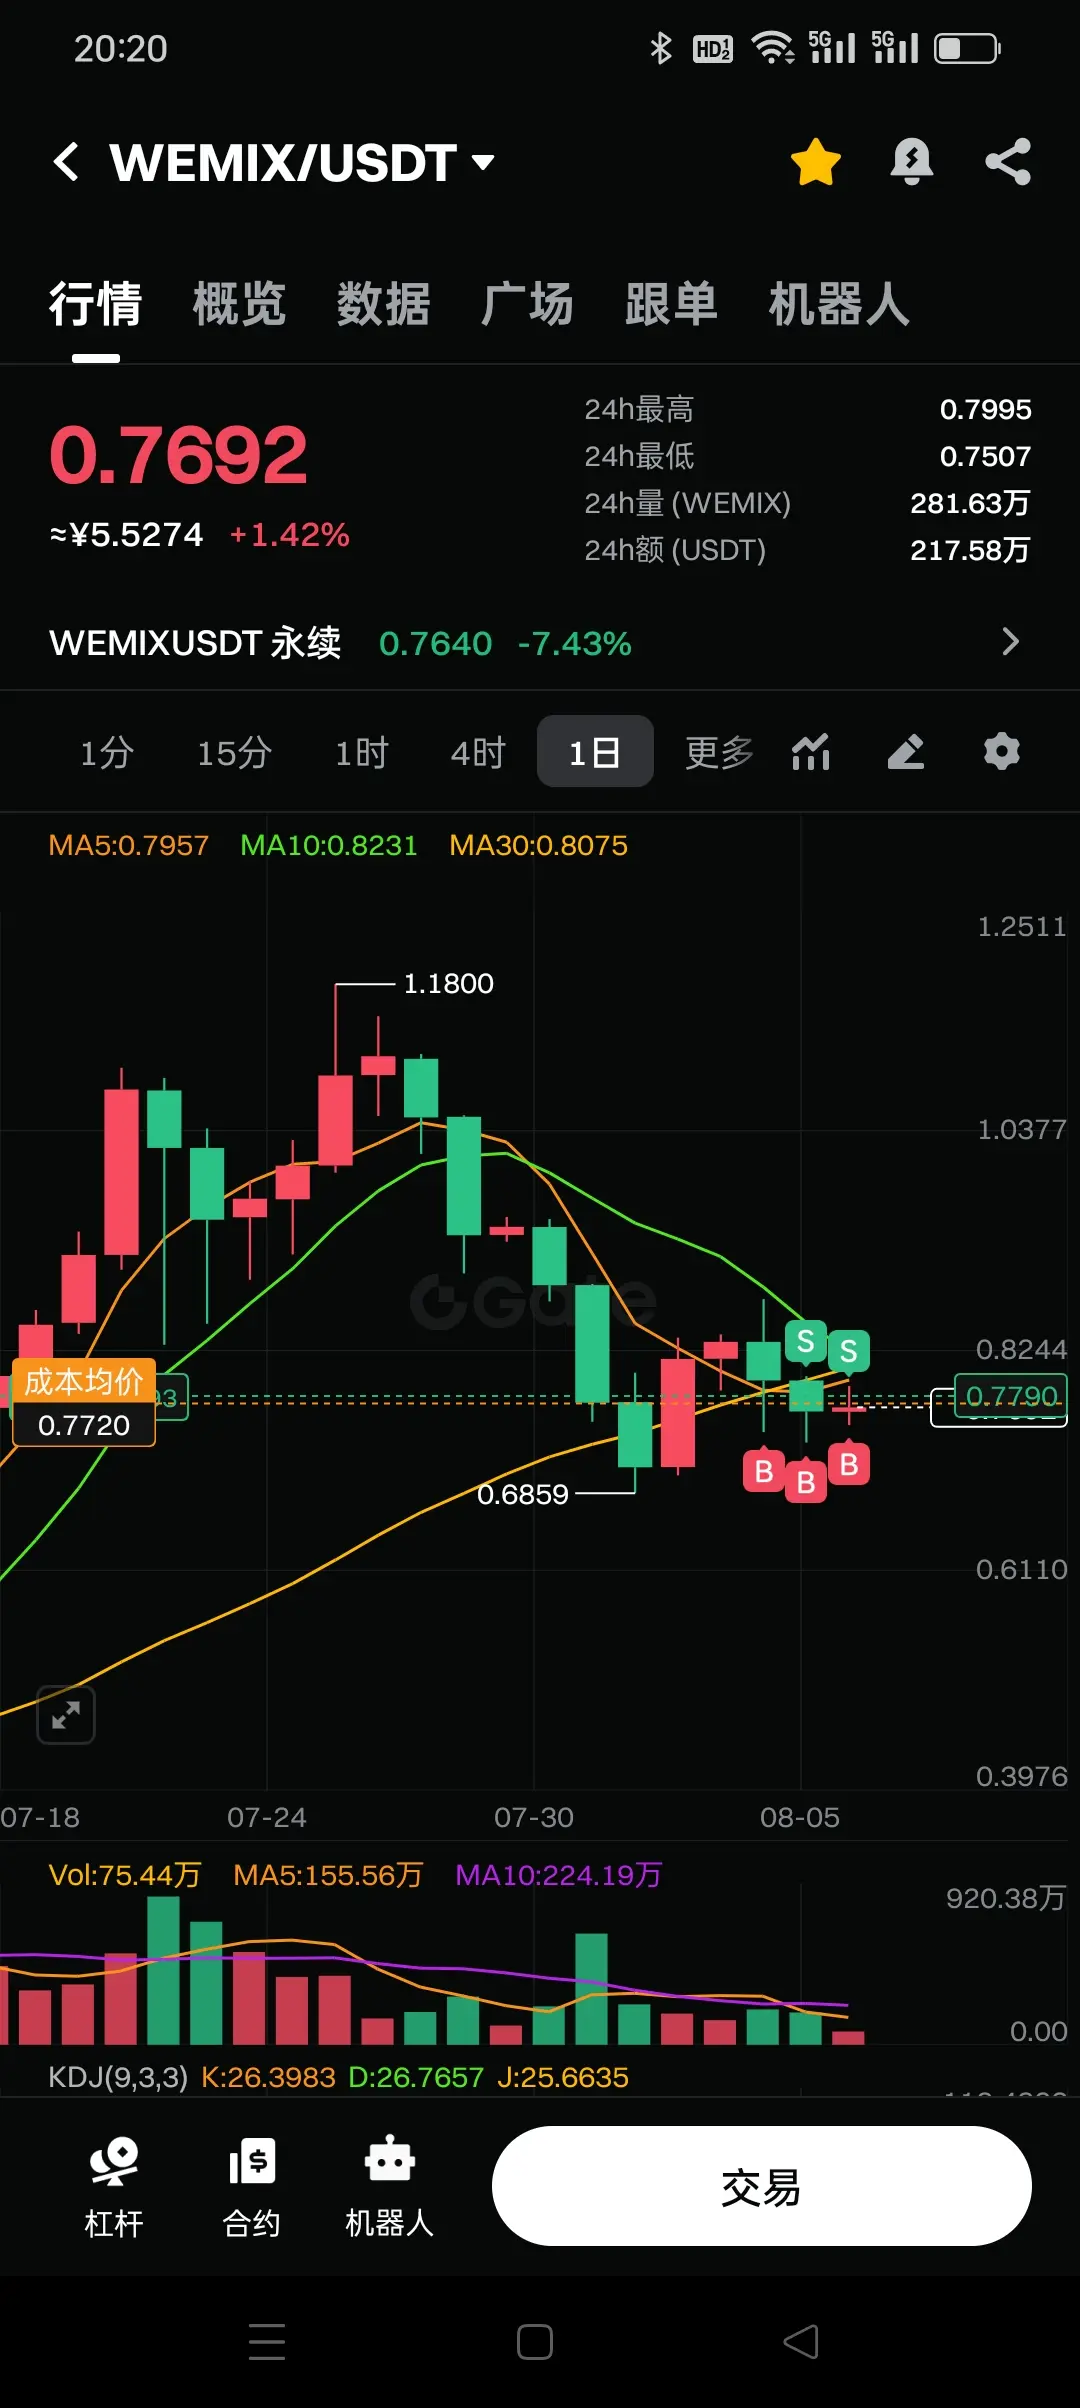Open the WEMIX/USDT pair dropdown
The image size is (1080, 2408).
303,162
